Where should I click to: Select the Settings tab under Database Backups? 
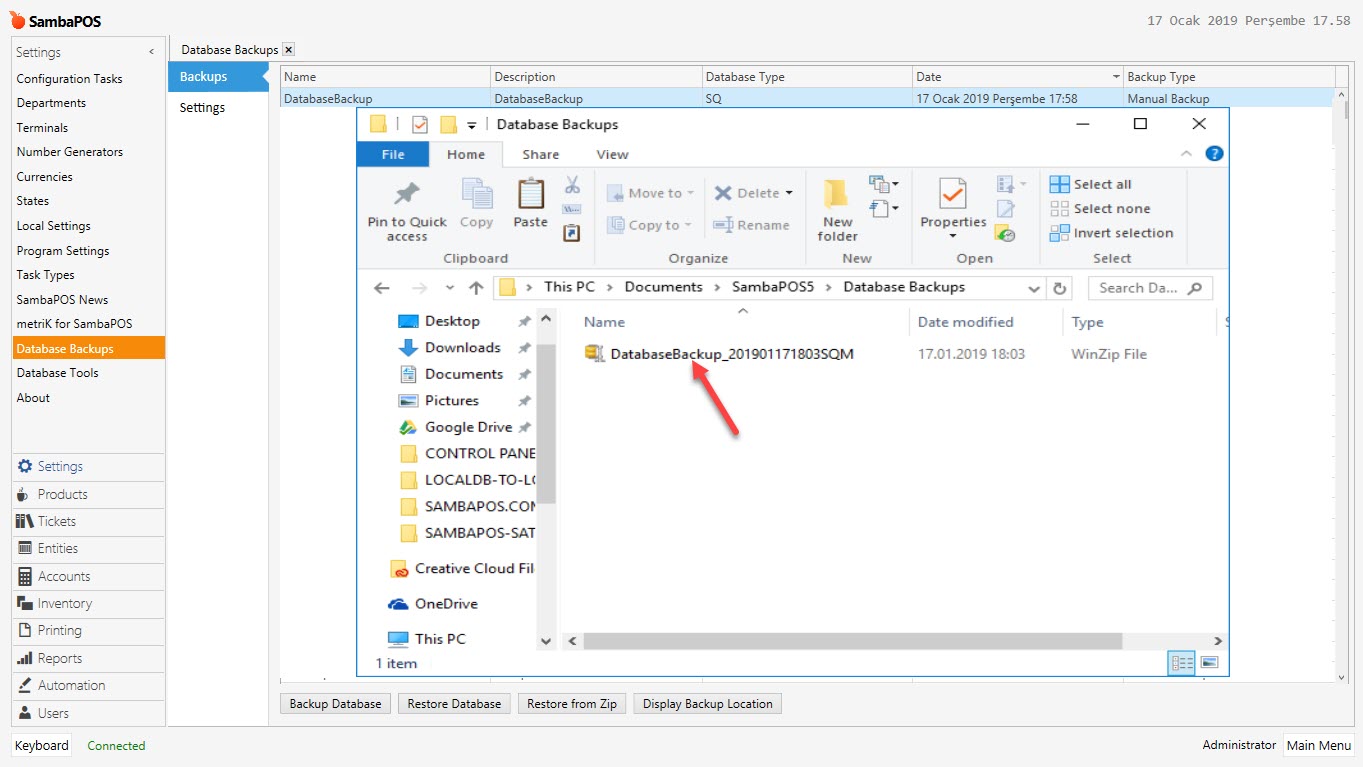point(202,107)
